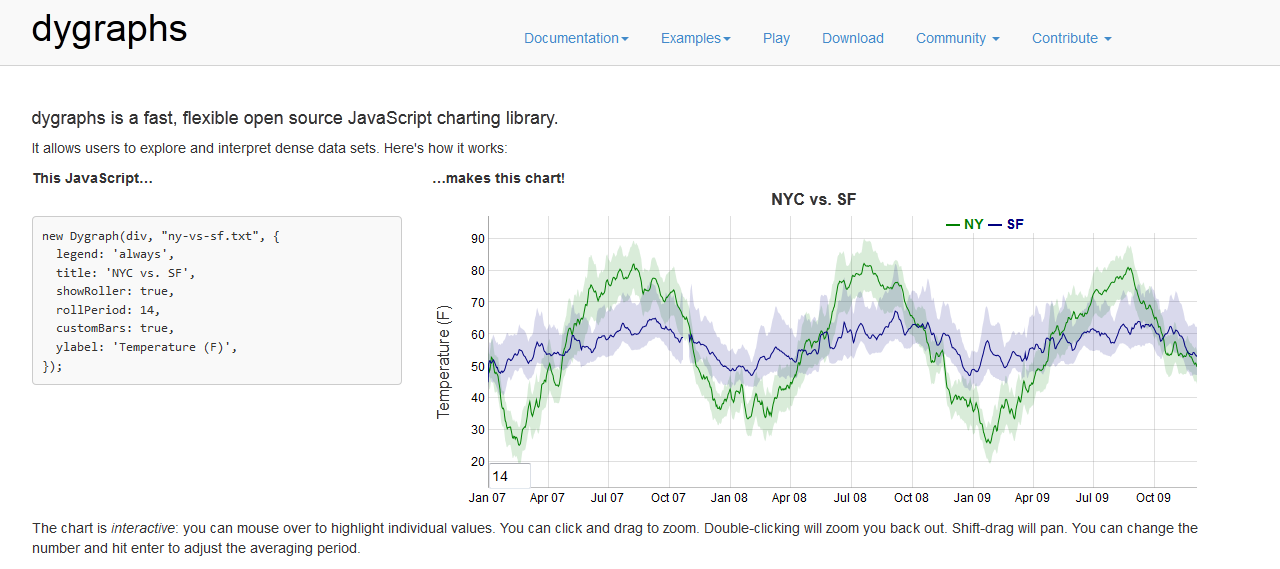Viewport: 1280px width, 569px height.
Task: Click the chart title NYC vs. SF
Action: pyautogui.click(x=813, y=200)
